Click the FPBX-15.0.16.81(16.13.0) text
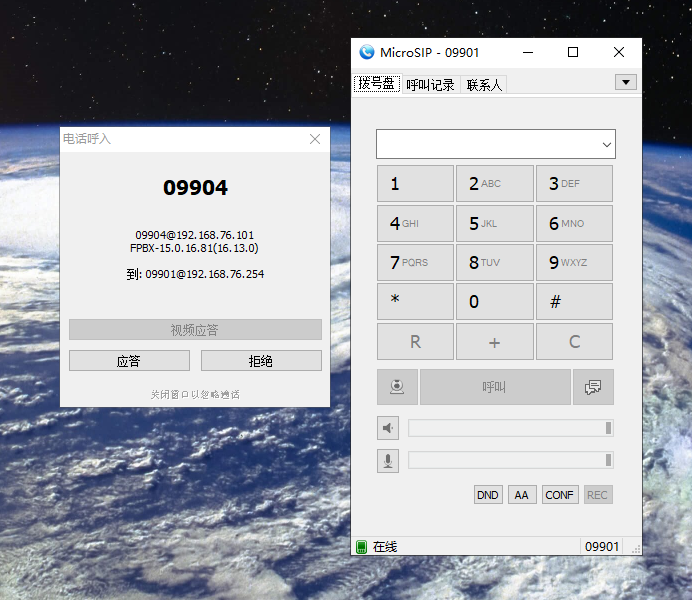Viewport: 692px width, 600px height. pos(194,248)
